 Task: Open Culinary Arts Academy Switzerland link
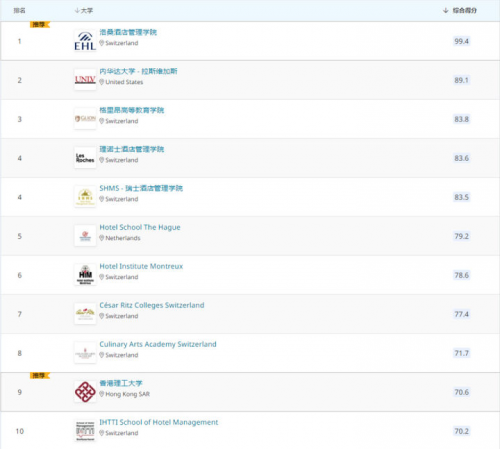158,344
